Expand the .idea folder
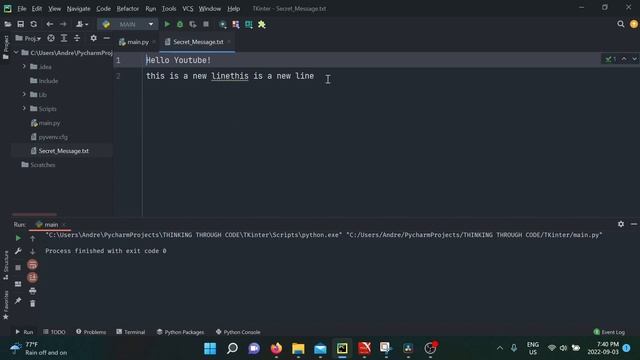This screenshot has height=360, width=640. 24,66
